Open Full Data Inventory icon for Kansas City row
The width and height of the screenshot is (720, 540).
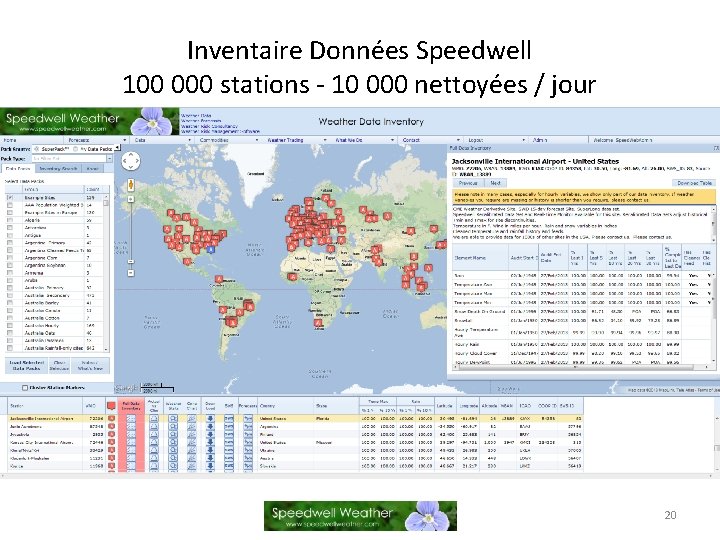(131, 443)
